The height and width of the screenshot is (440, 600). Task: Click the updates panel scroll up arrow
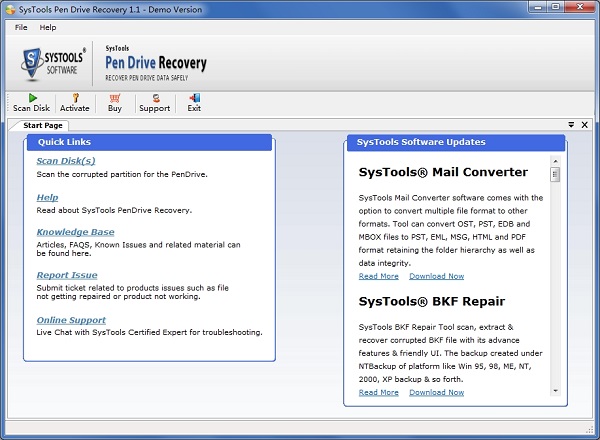pos(555,161)
